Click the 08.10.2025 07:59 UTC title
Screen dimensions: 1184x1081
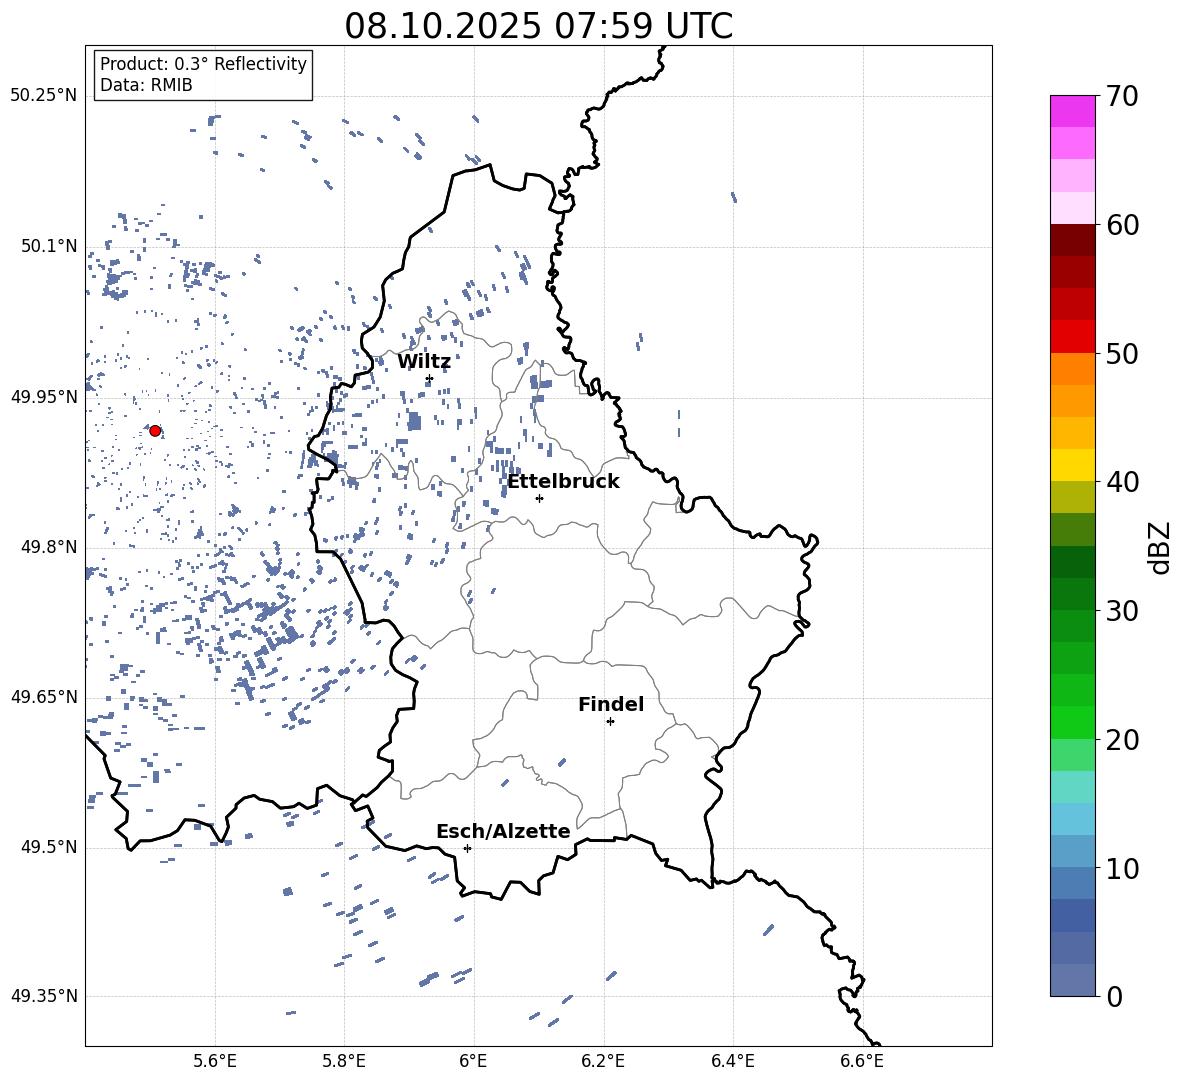click(x=538, y=26)
